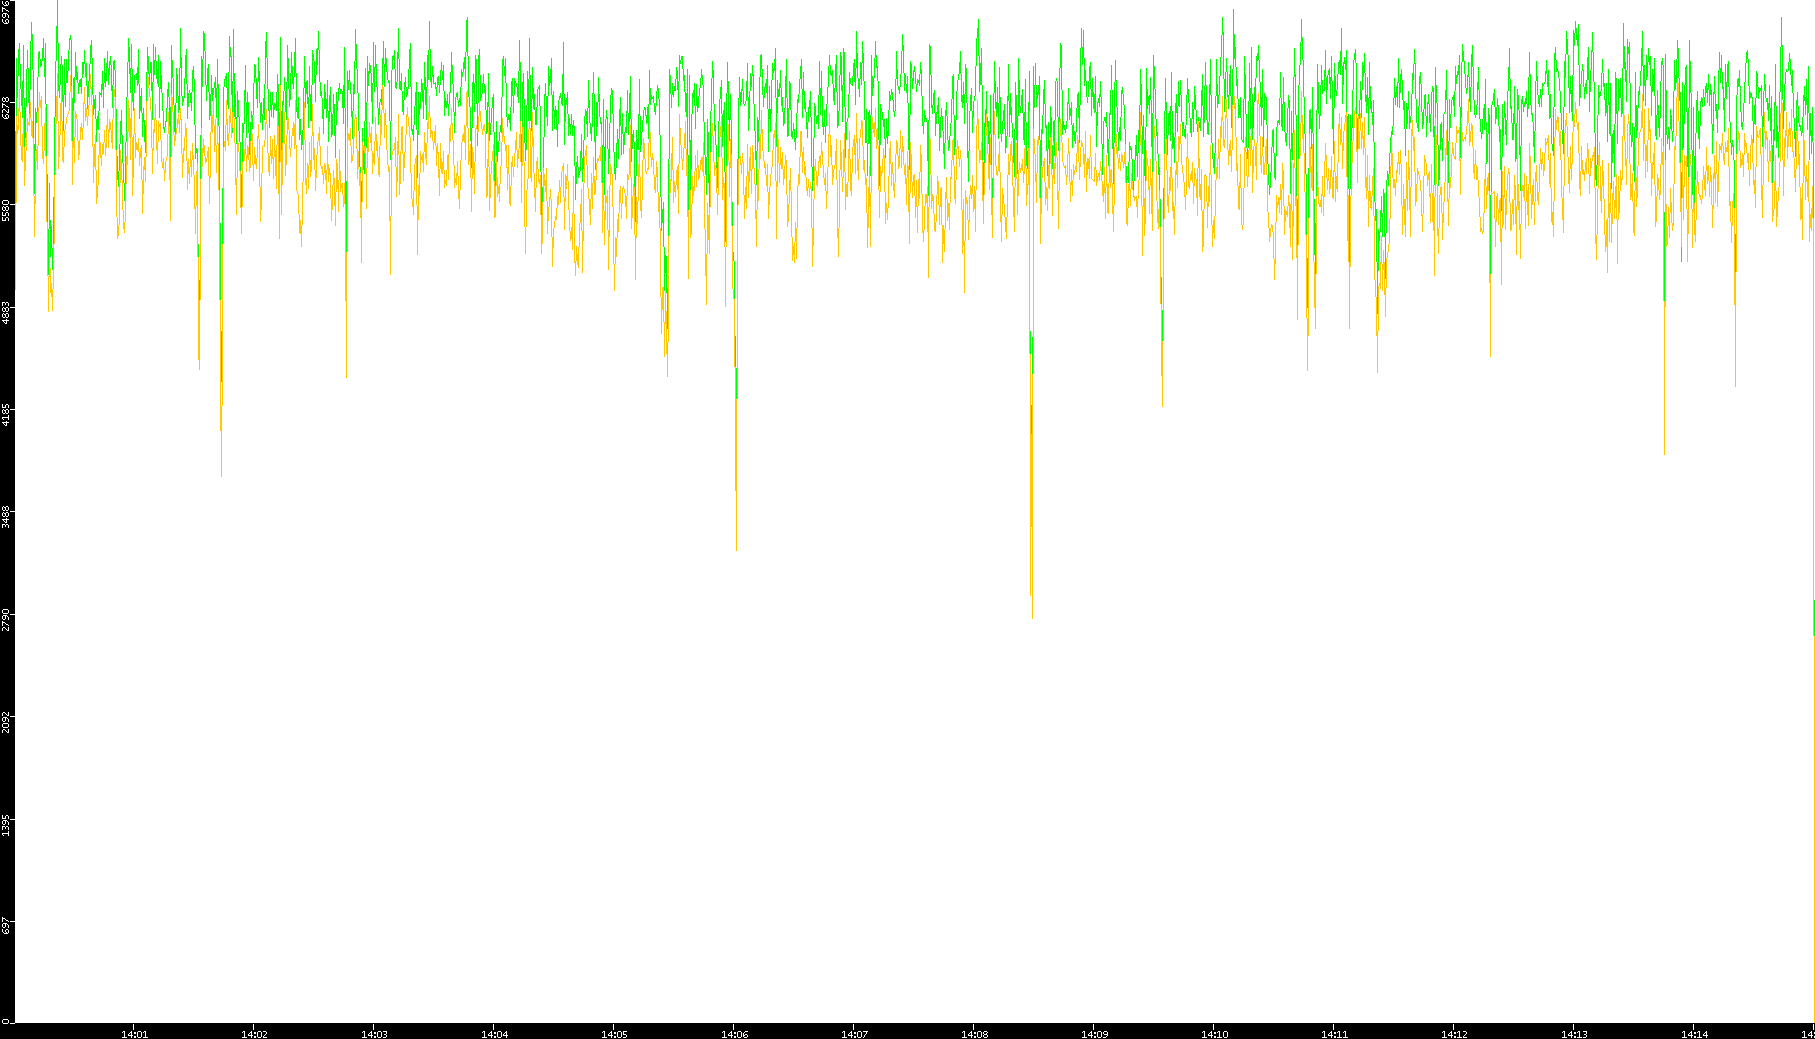This screenshot has width=1815, height=1039.
Task: Select the 14:06 time marker
Action: pyautogui.click(x=734, y=1034)
